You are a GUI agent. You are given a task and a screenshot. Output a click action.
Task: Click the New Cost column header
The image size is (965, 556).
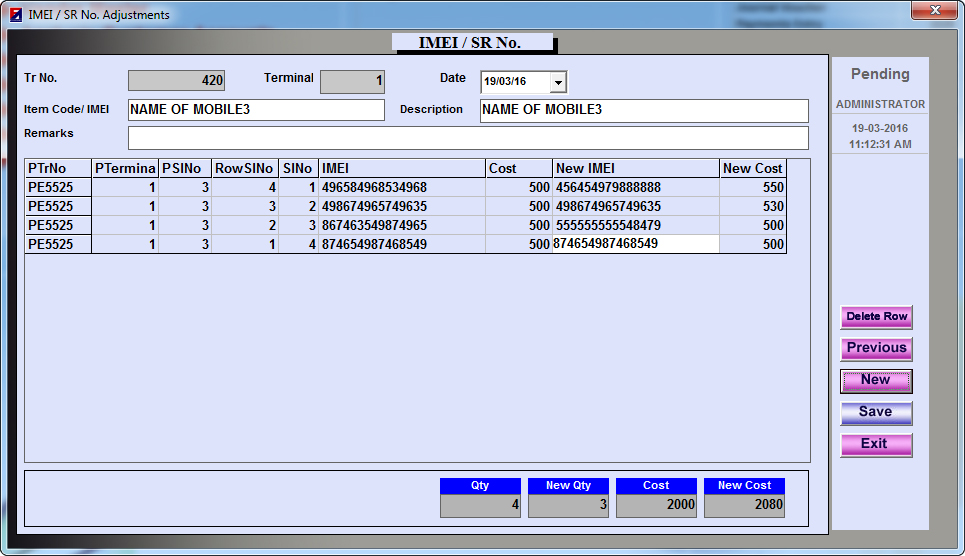point(752,169)
